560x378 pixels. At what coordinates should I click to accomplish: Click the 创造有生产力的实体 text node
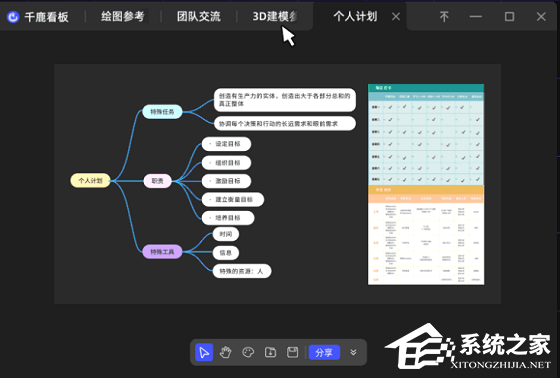[285, 100]
